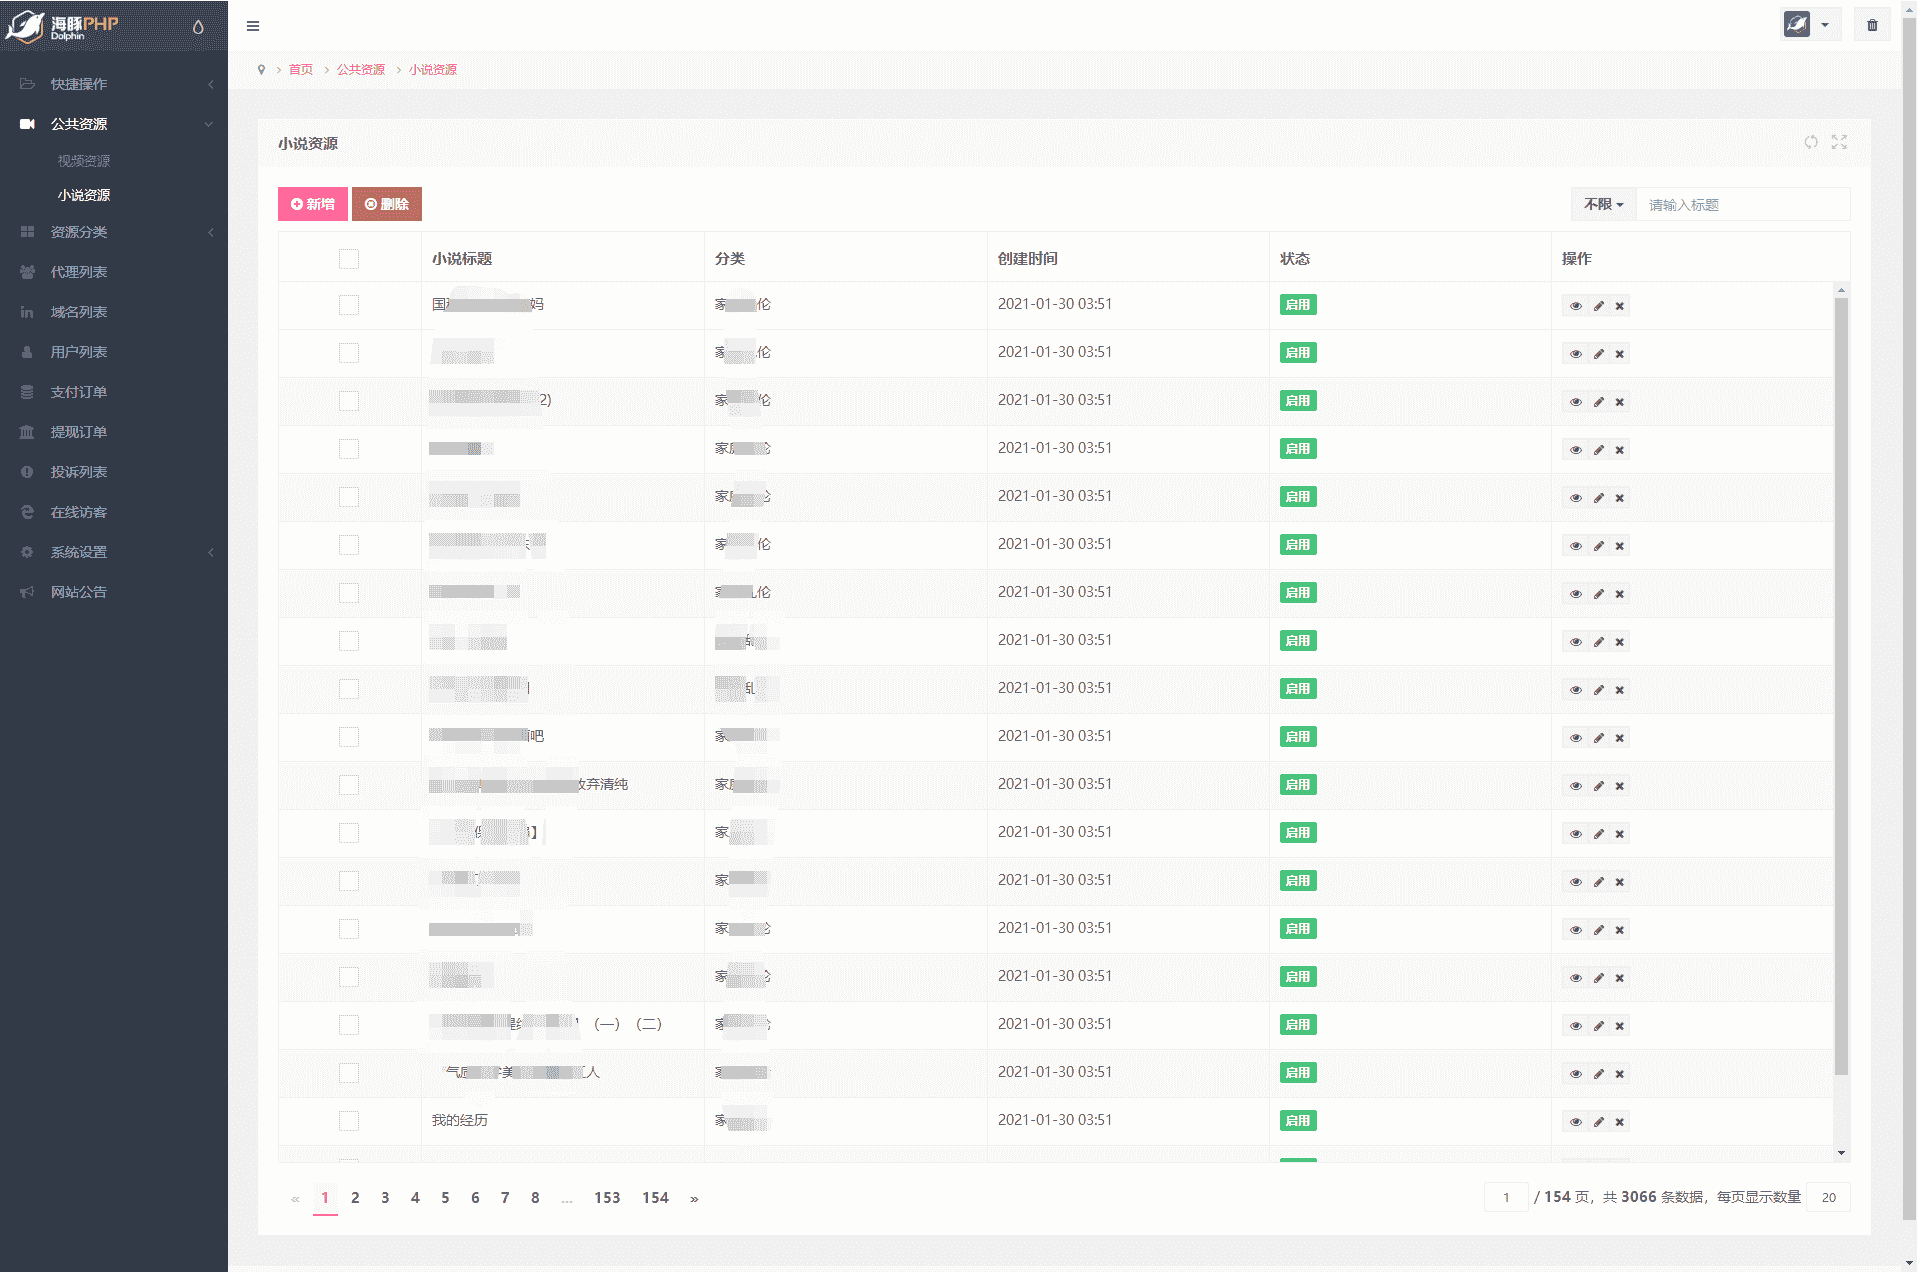Tick the select-all checkbox in table header
The image size is (1917, 1272).
349,259
